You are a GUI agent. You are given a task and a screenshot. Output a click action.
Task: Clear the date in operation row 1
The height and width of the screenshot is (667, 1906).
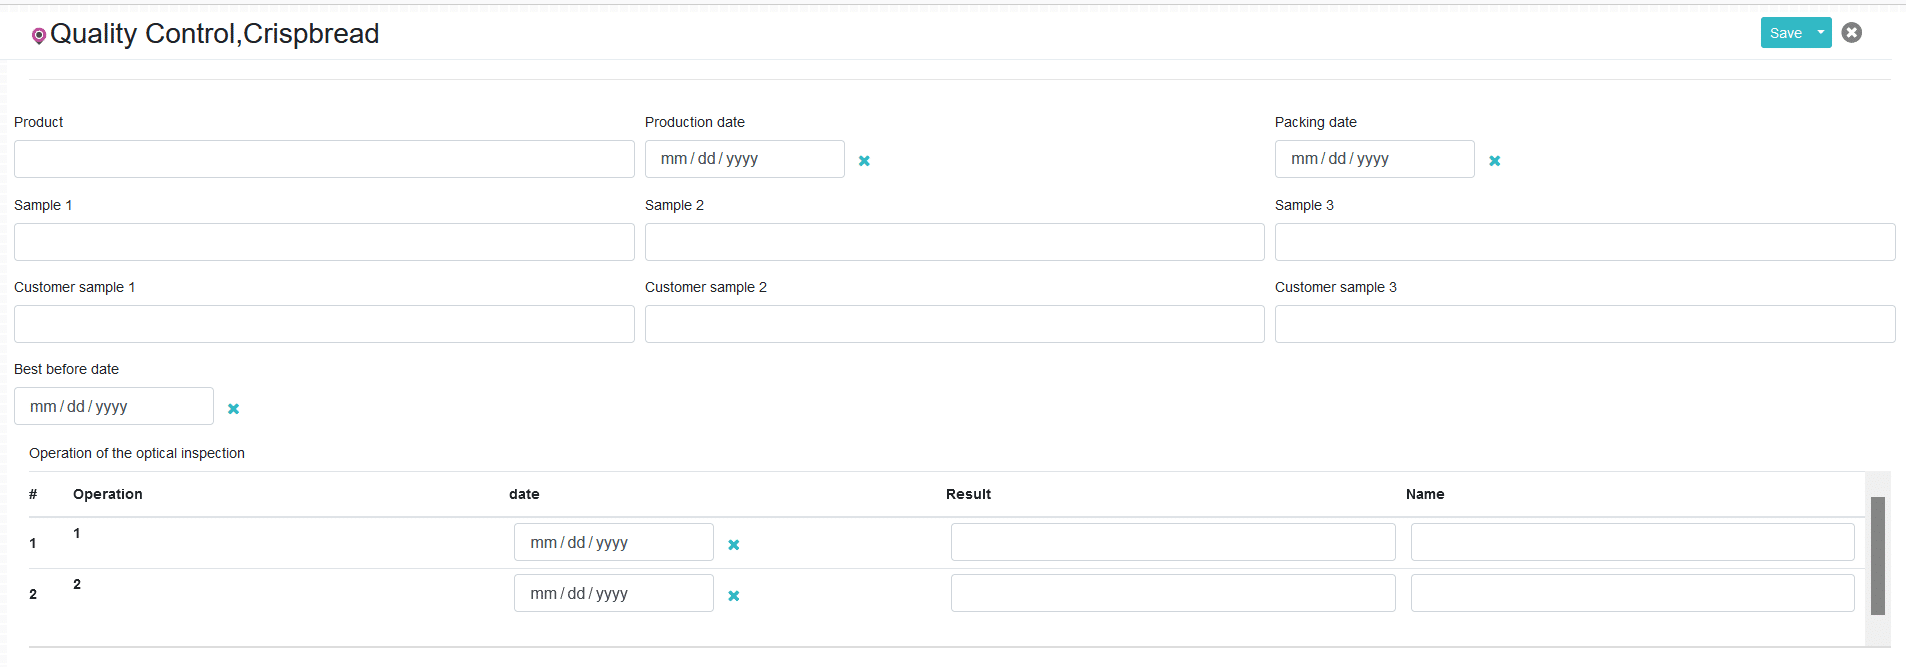point(733,545)
